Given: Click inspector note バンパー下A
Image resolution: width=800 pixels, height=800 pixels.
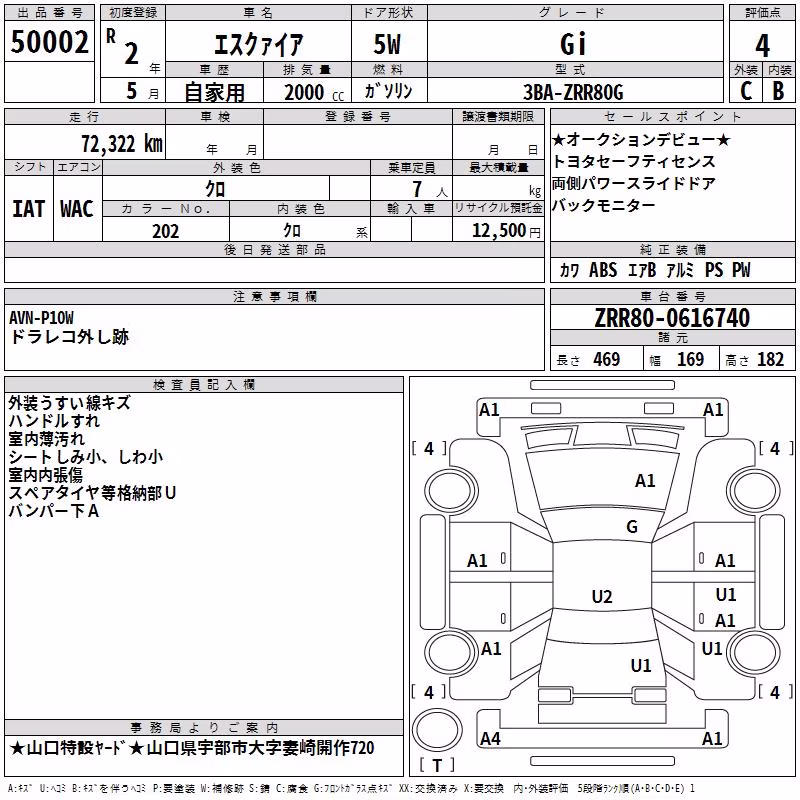Looking at the screenshot, I should pos(54,510).
